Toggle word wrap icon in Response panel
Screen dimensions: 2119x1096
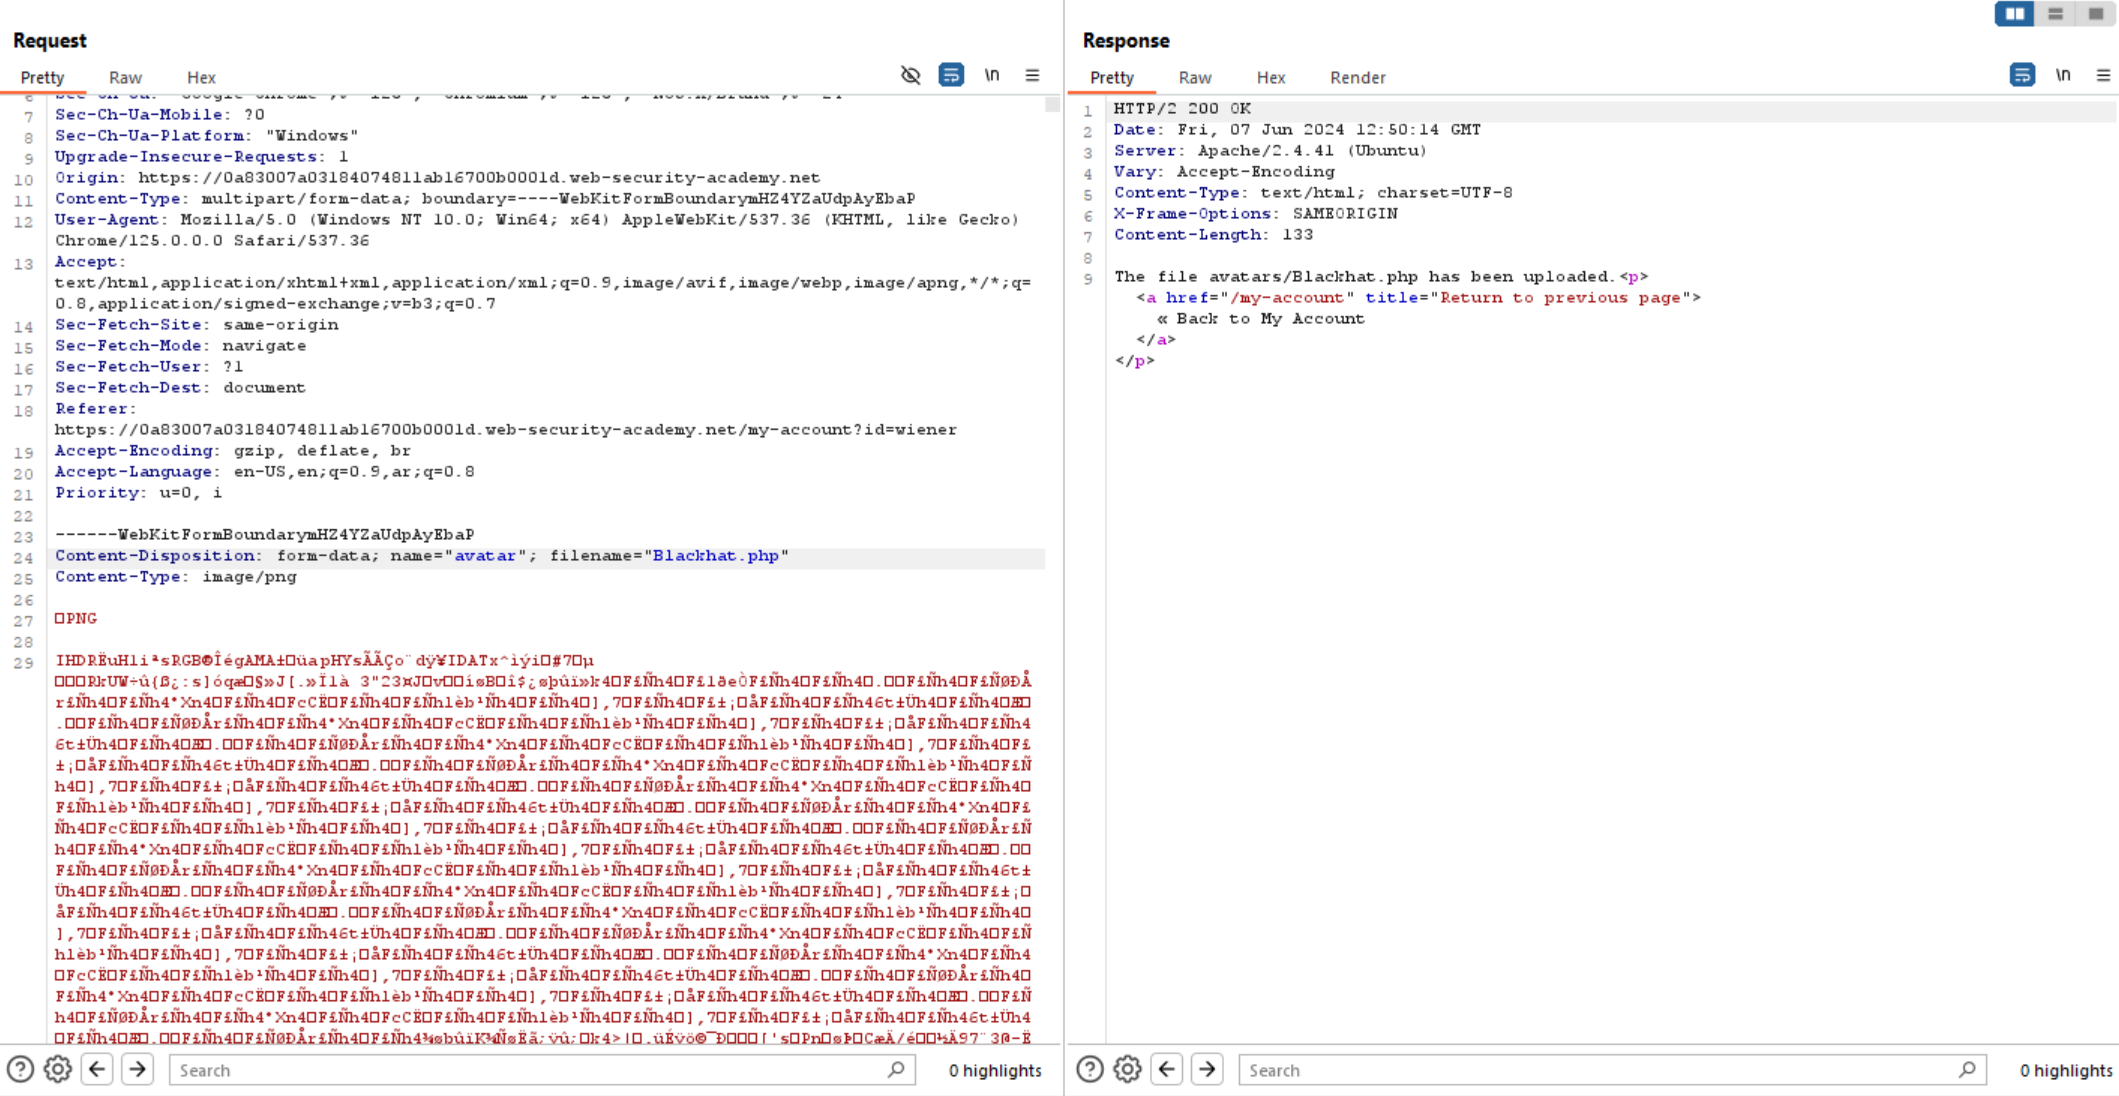(2022, 75)
